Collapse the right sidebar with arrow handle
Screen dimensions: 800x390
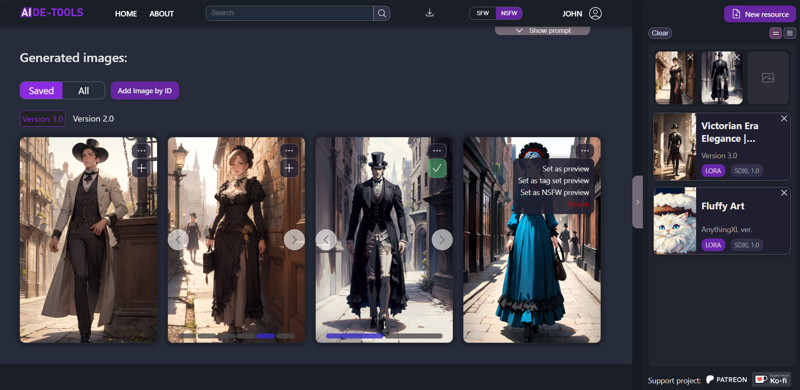(x=637, y=202)
